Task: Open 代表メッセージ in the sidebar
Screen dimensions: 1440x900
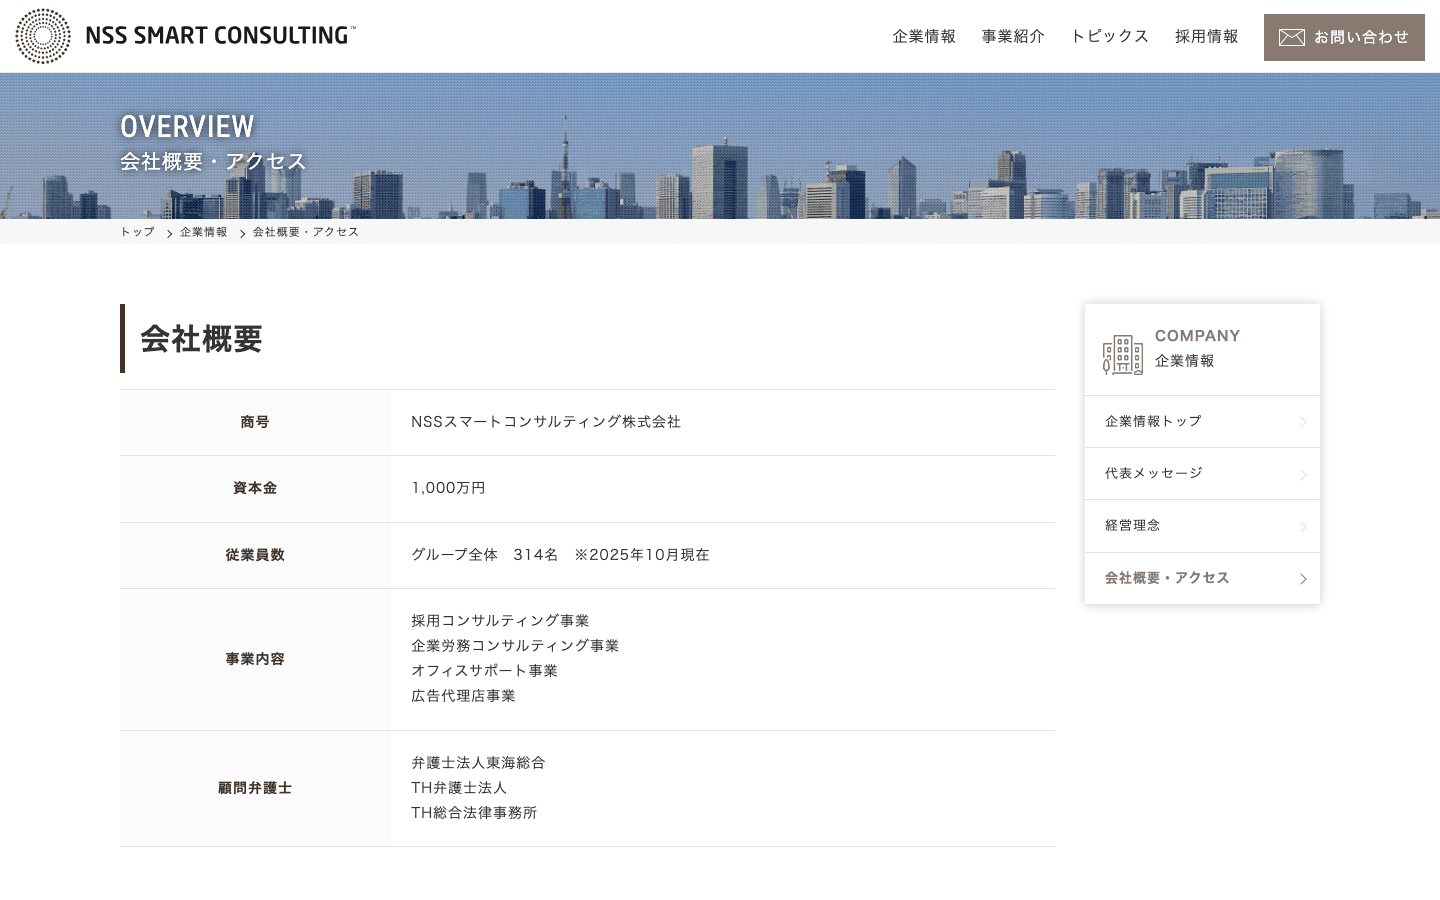Action: click(x=1202, y=473)
